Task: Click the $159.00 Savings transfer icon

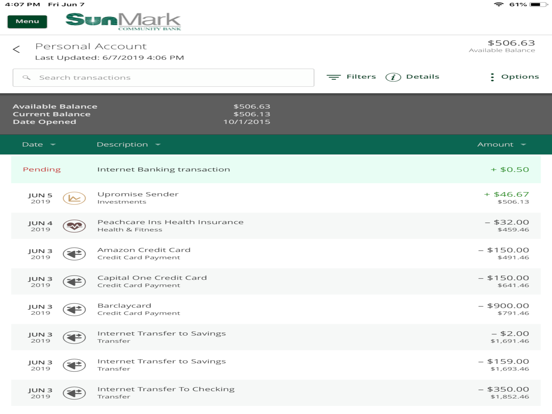Action: [74, 365]
